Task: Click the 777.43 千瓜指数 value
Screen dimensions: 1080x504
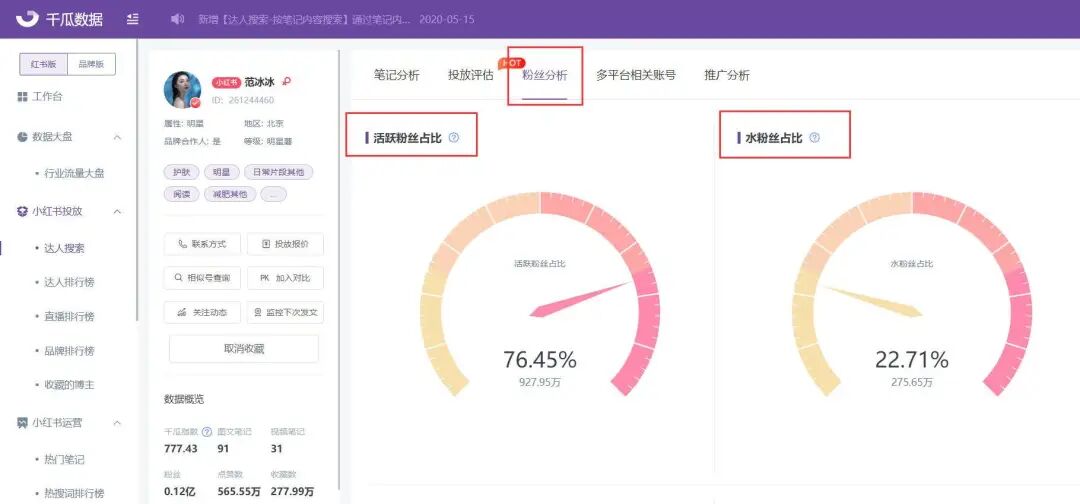Action: (x=181, y=449)
